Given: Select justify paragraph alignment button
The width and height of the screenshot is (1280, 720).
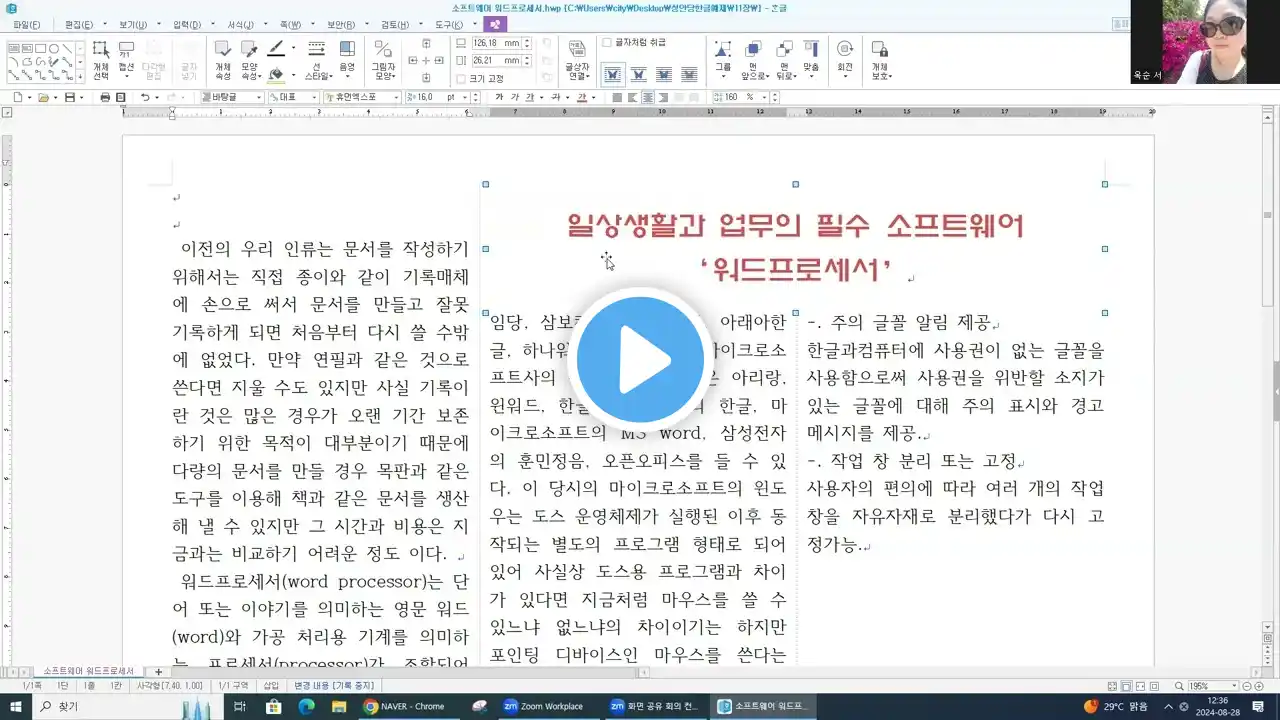Looking at the screenshot, I should click(618, 97).
